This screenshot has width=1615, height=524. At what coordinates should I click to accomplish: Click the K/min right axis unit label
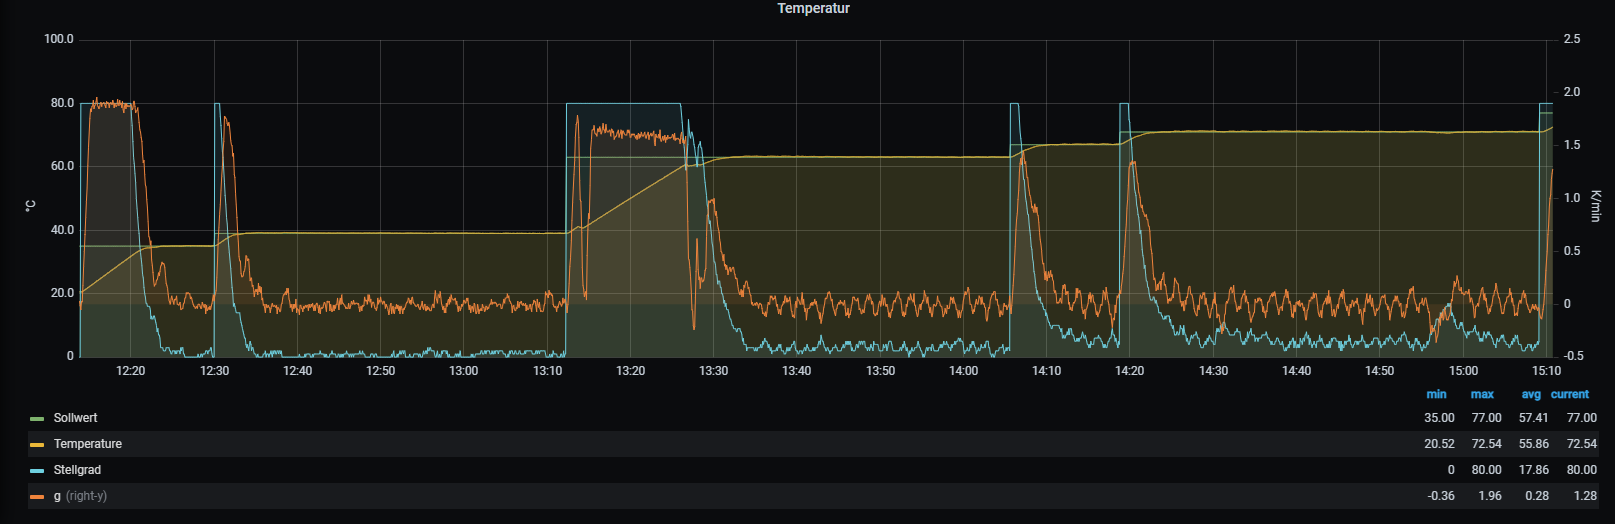pyautogui.click(x=1596, y=205)
